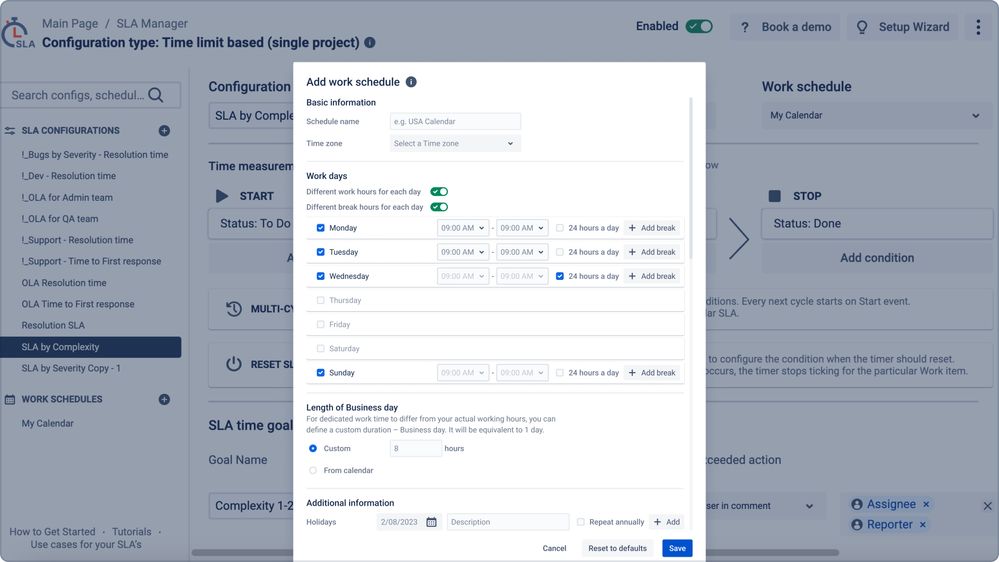Open Monday start time dropdown

(x=463, y=228)
